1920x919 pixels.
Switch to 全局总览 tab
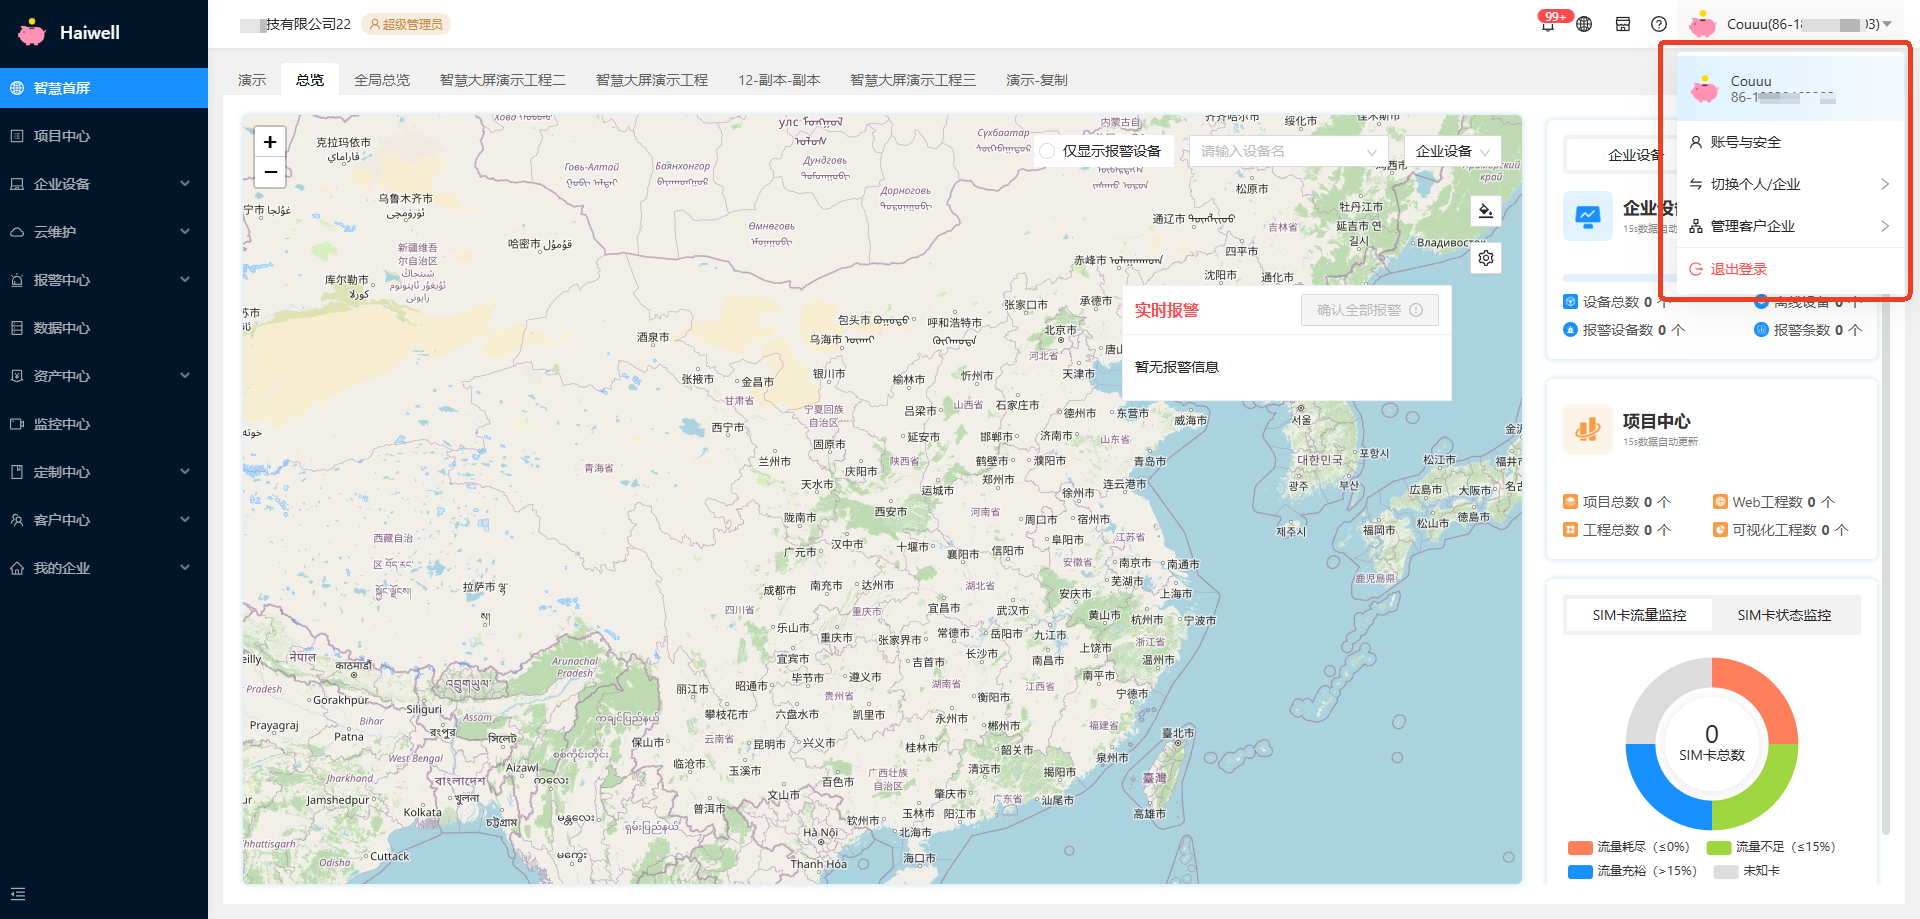(x=381, y=80)
